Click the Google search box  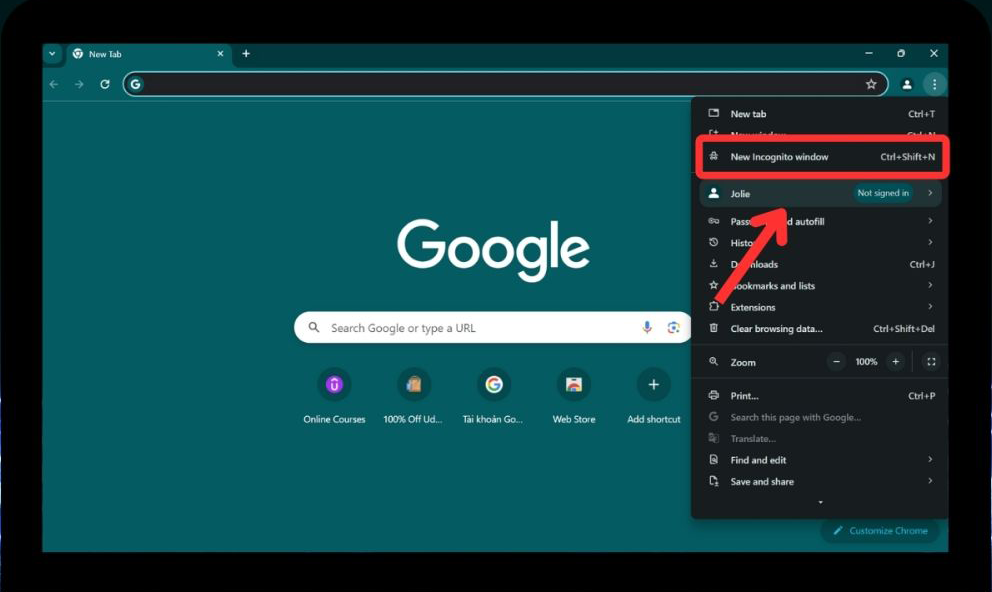(493, 328)
